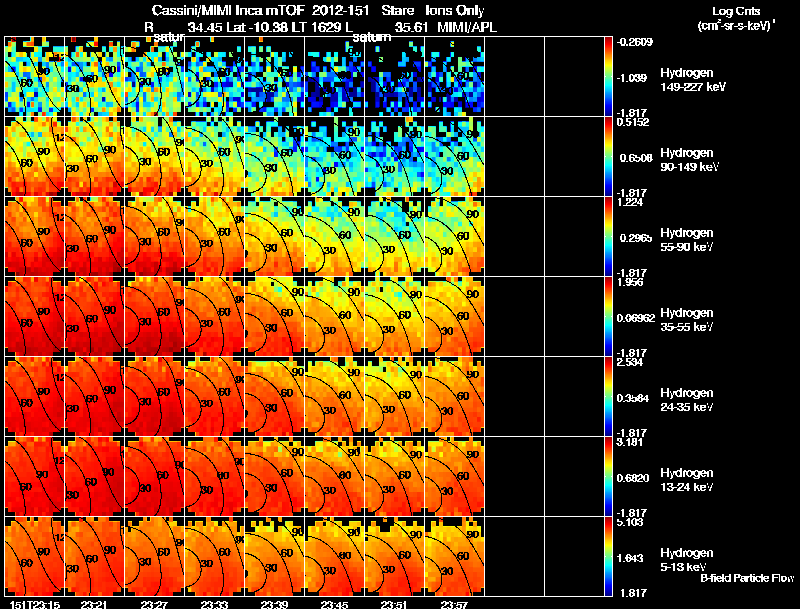This screenshot has width=800, height=609.
Task: Click the 23:33 time label on bottom axis
Action: tap(214, 604)
